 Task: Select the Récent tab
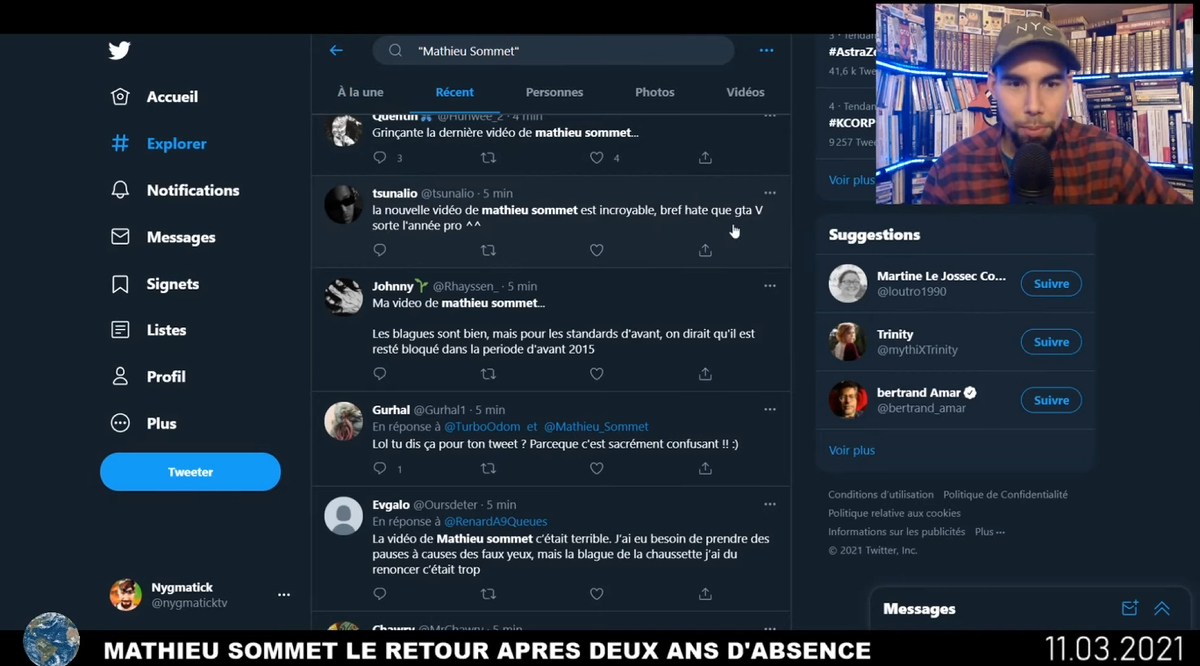coord(455,92)
